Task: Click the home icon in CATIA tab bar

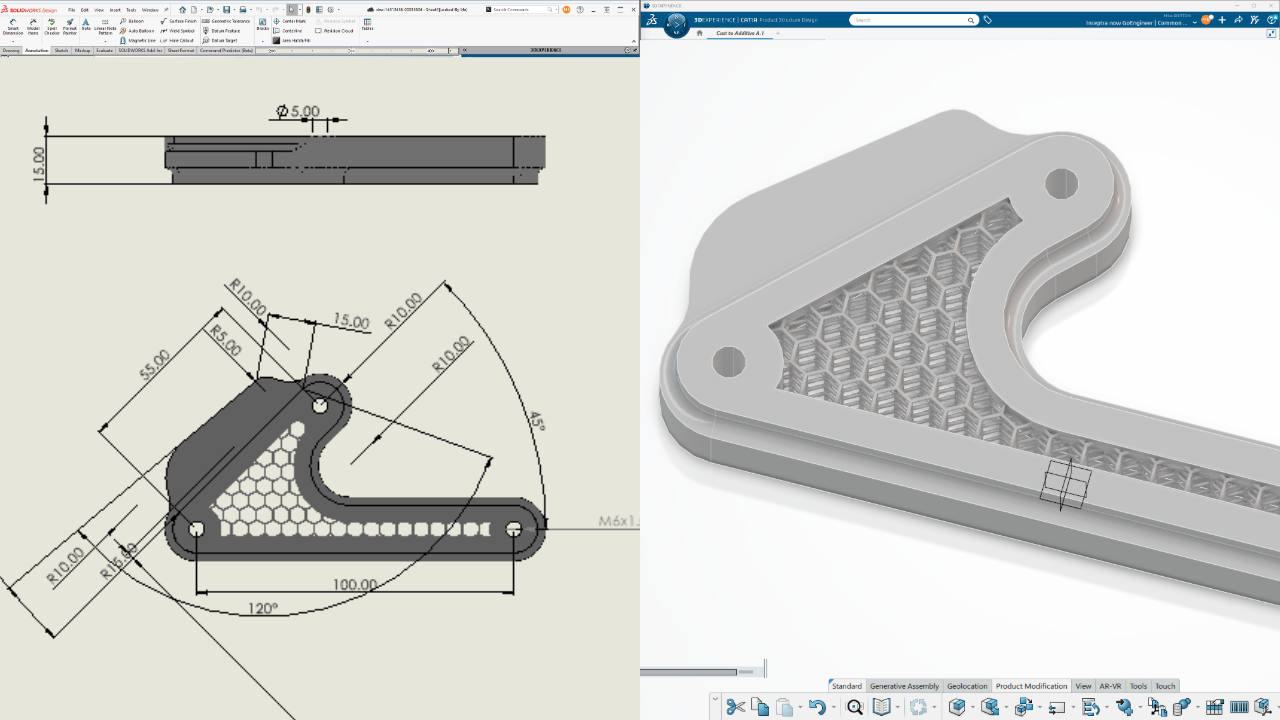Action: tap(700, 33)
